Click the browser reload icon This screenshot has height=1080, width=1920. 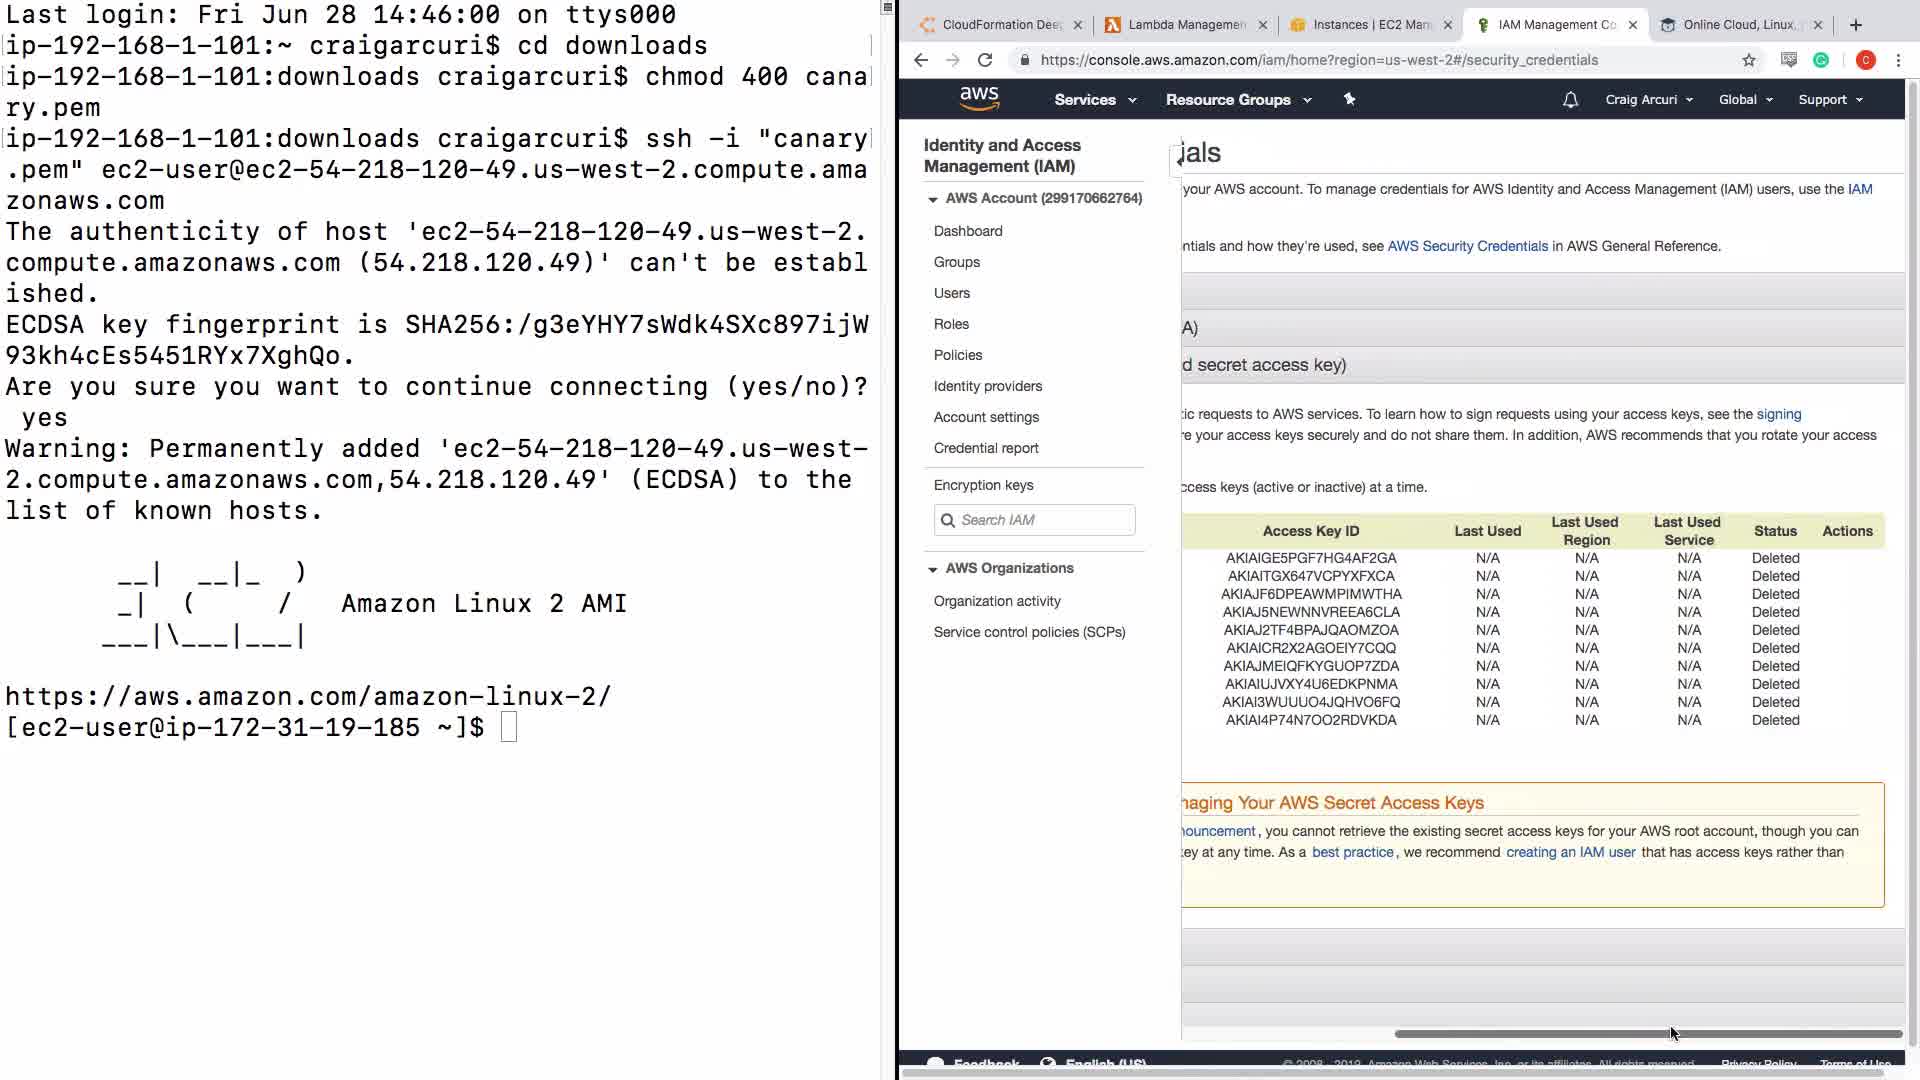(x=985, y=60)
